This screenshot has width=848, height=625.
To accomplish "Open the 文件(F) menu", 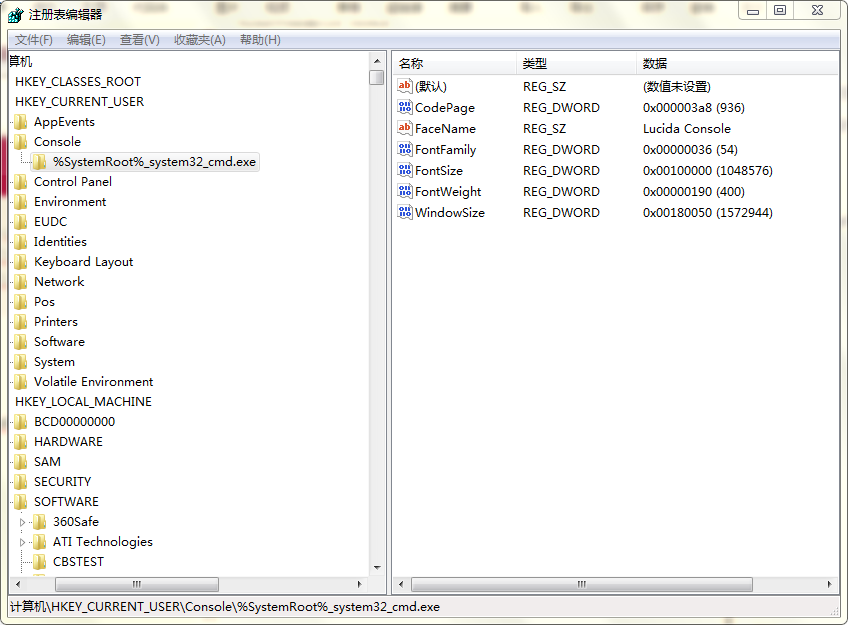I will click(x=34, y=39).
